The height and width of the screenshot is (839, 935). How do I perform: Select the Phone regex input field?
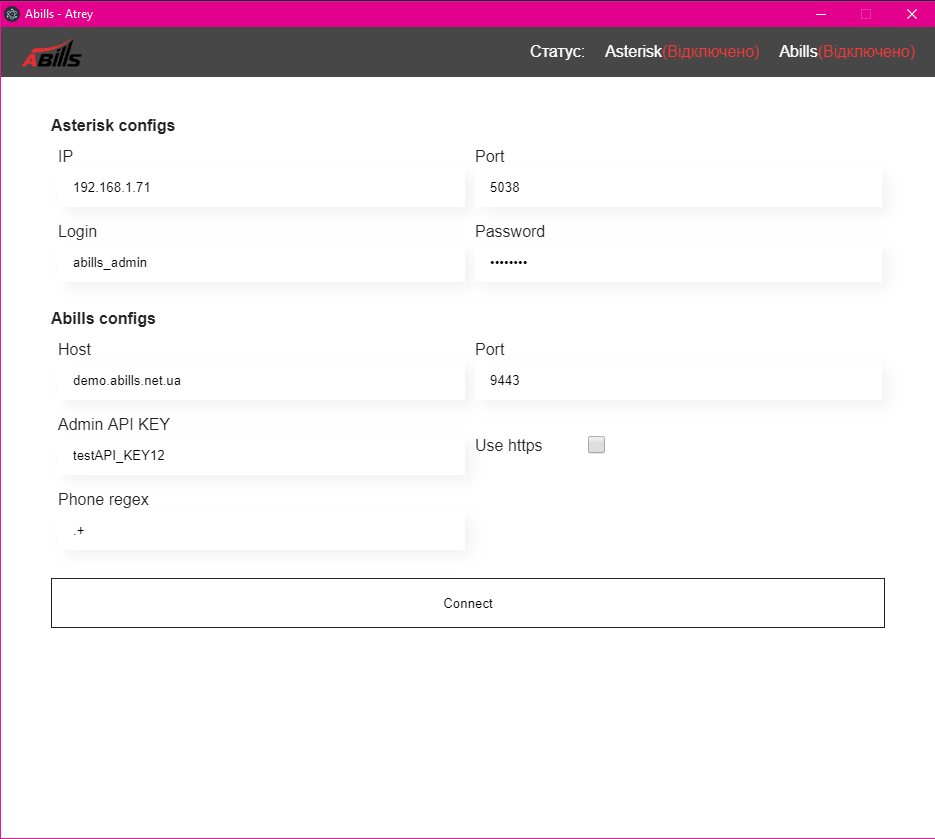tap(262, 530)
